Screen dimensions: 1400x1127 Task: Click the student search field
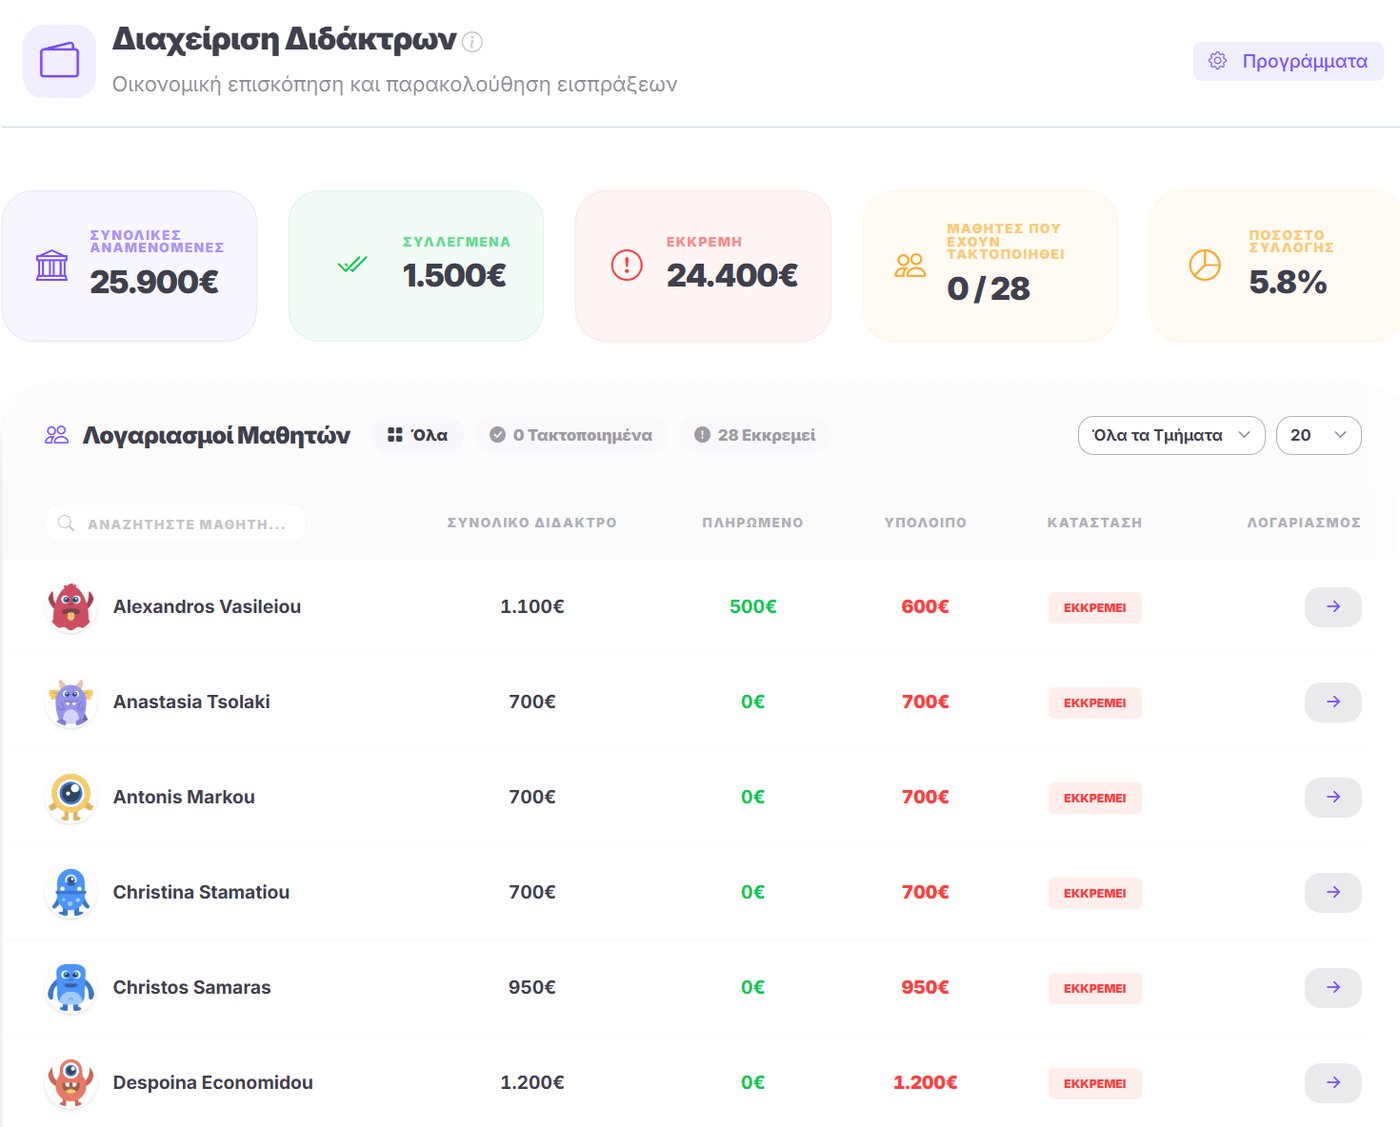(176, 523)
